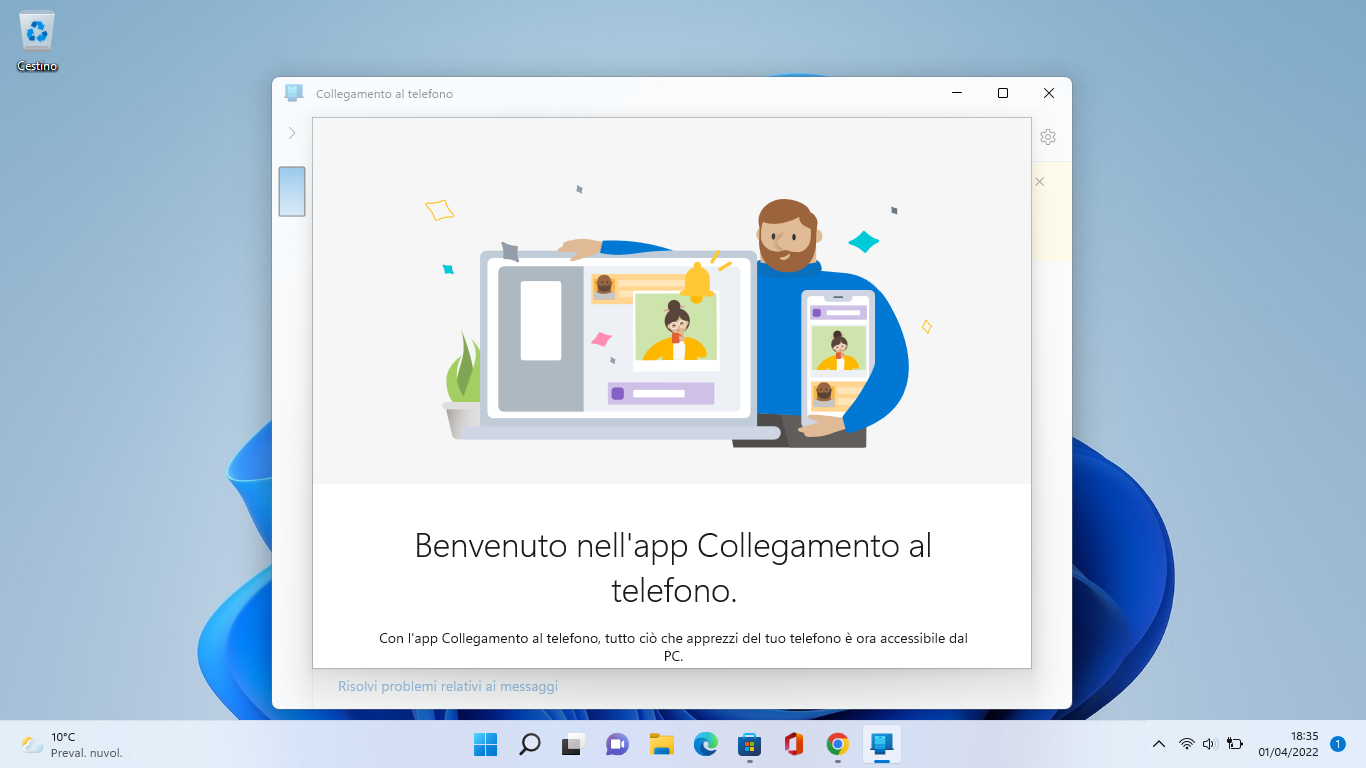Viewport: 1366px width, 768px height.
Task: Click the volume speaker tray icon
Action: [1210, 744]
